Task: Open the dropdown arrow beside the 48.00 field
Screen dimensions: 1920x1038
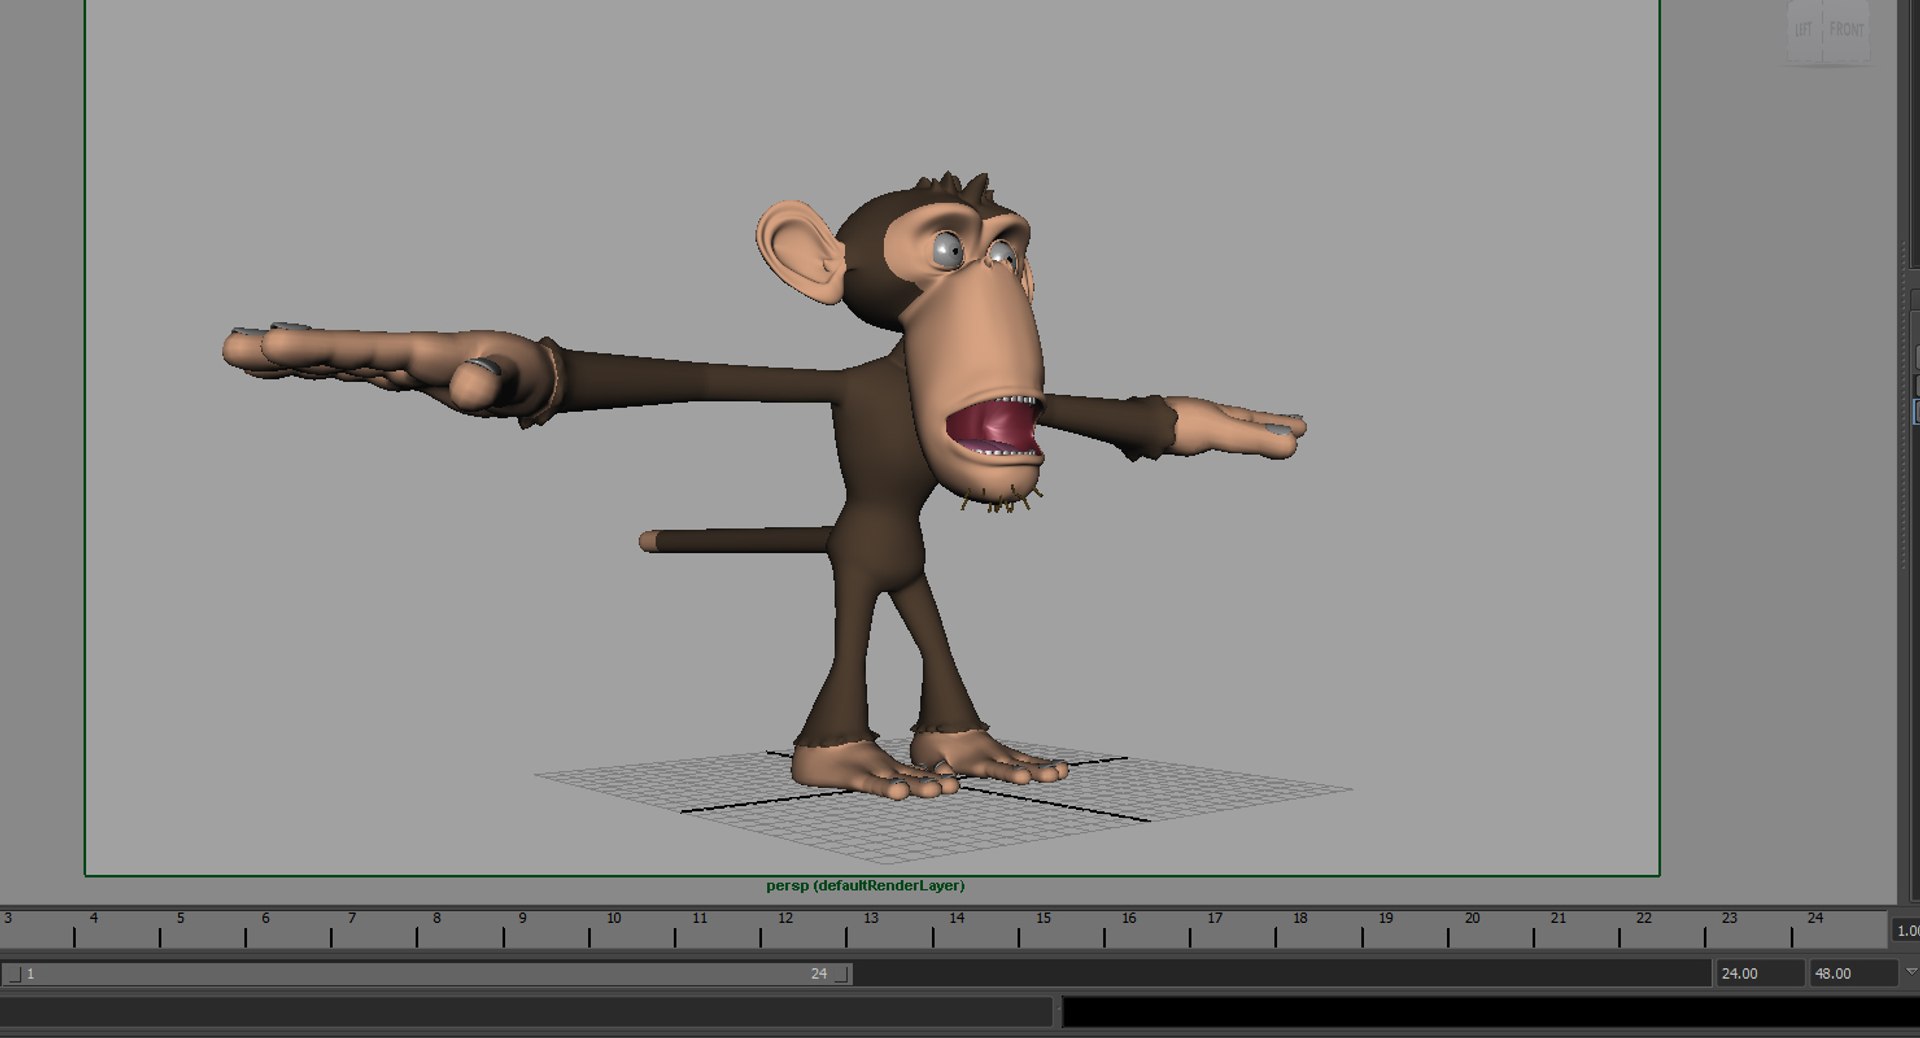Action: pos(1911,972)
